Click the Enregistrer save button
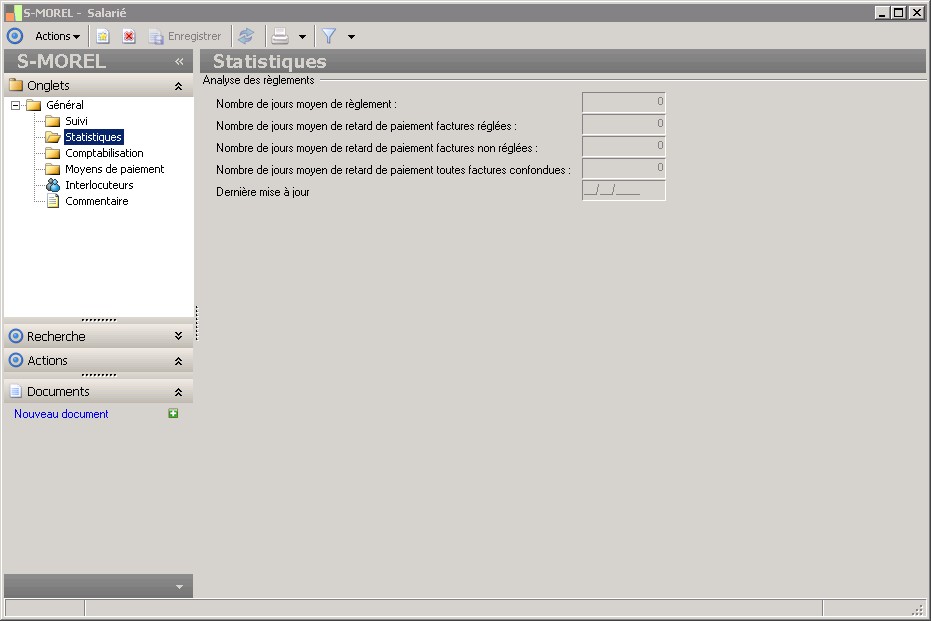 point(185,36)
